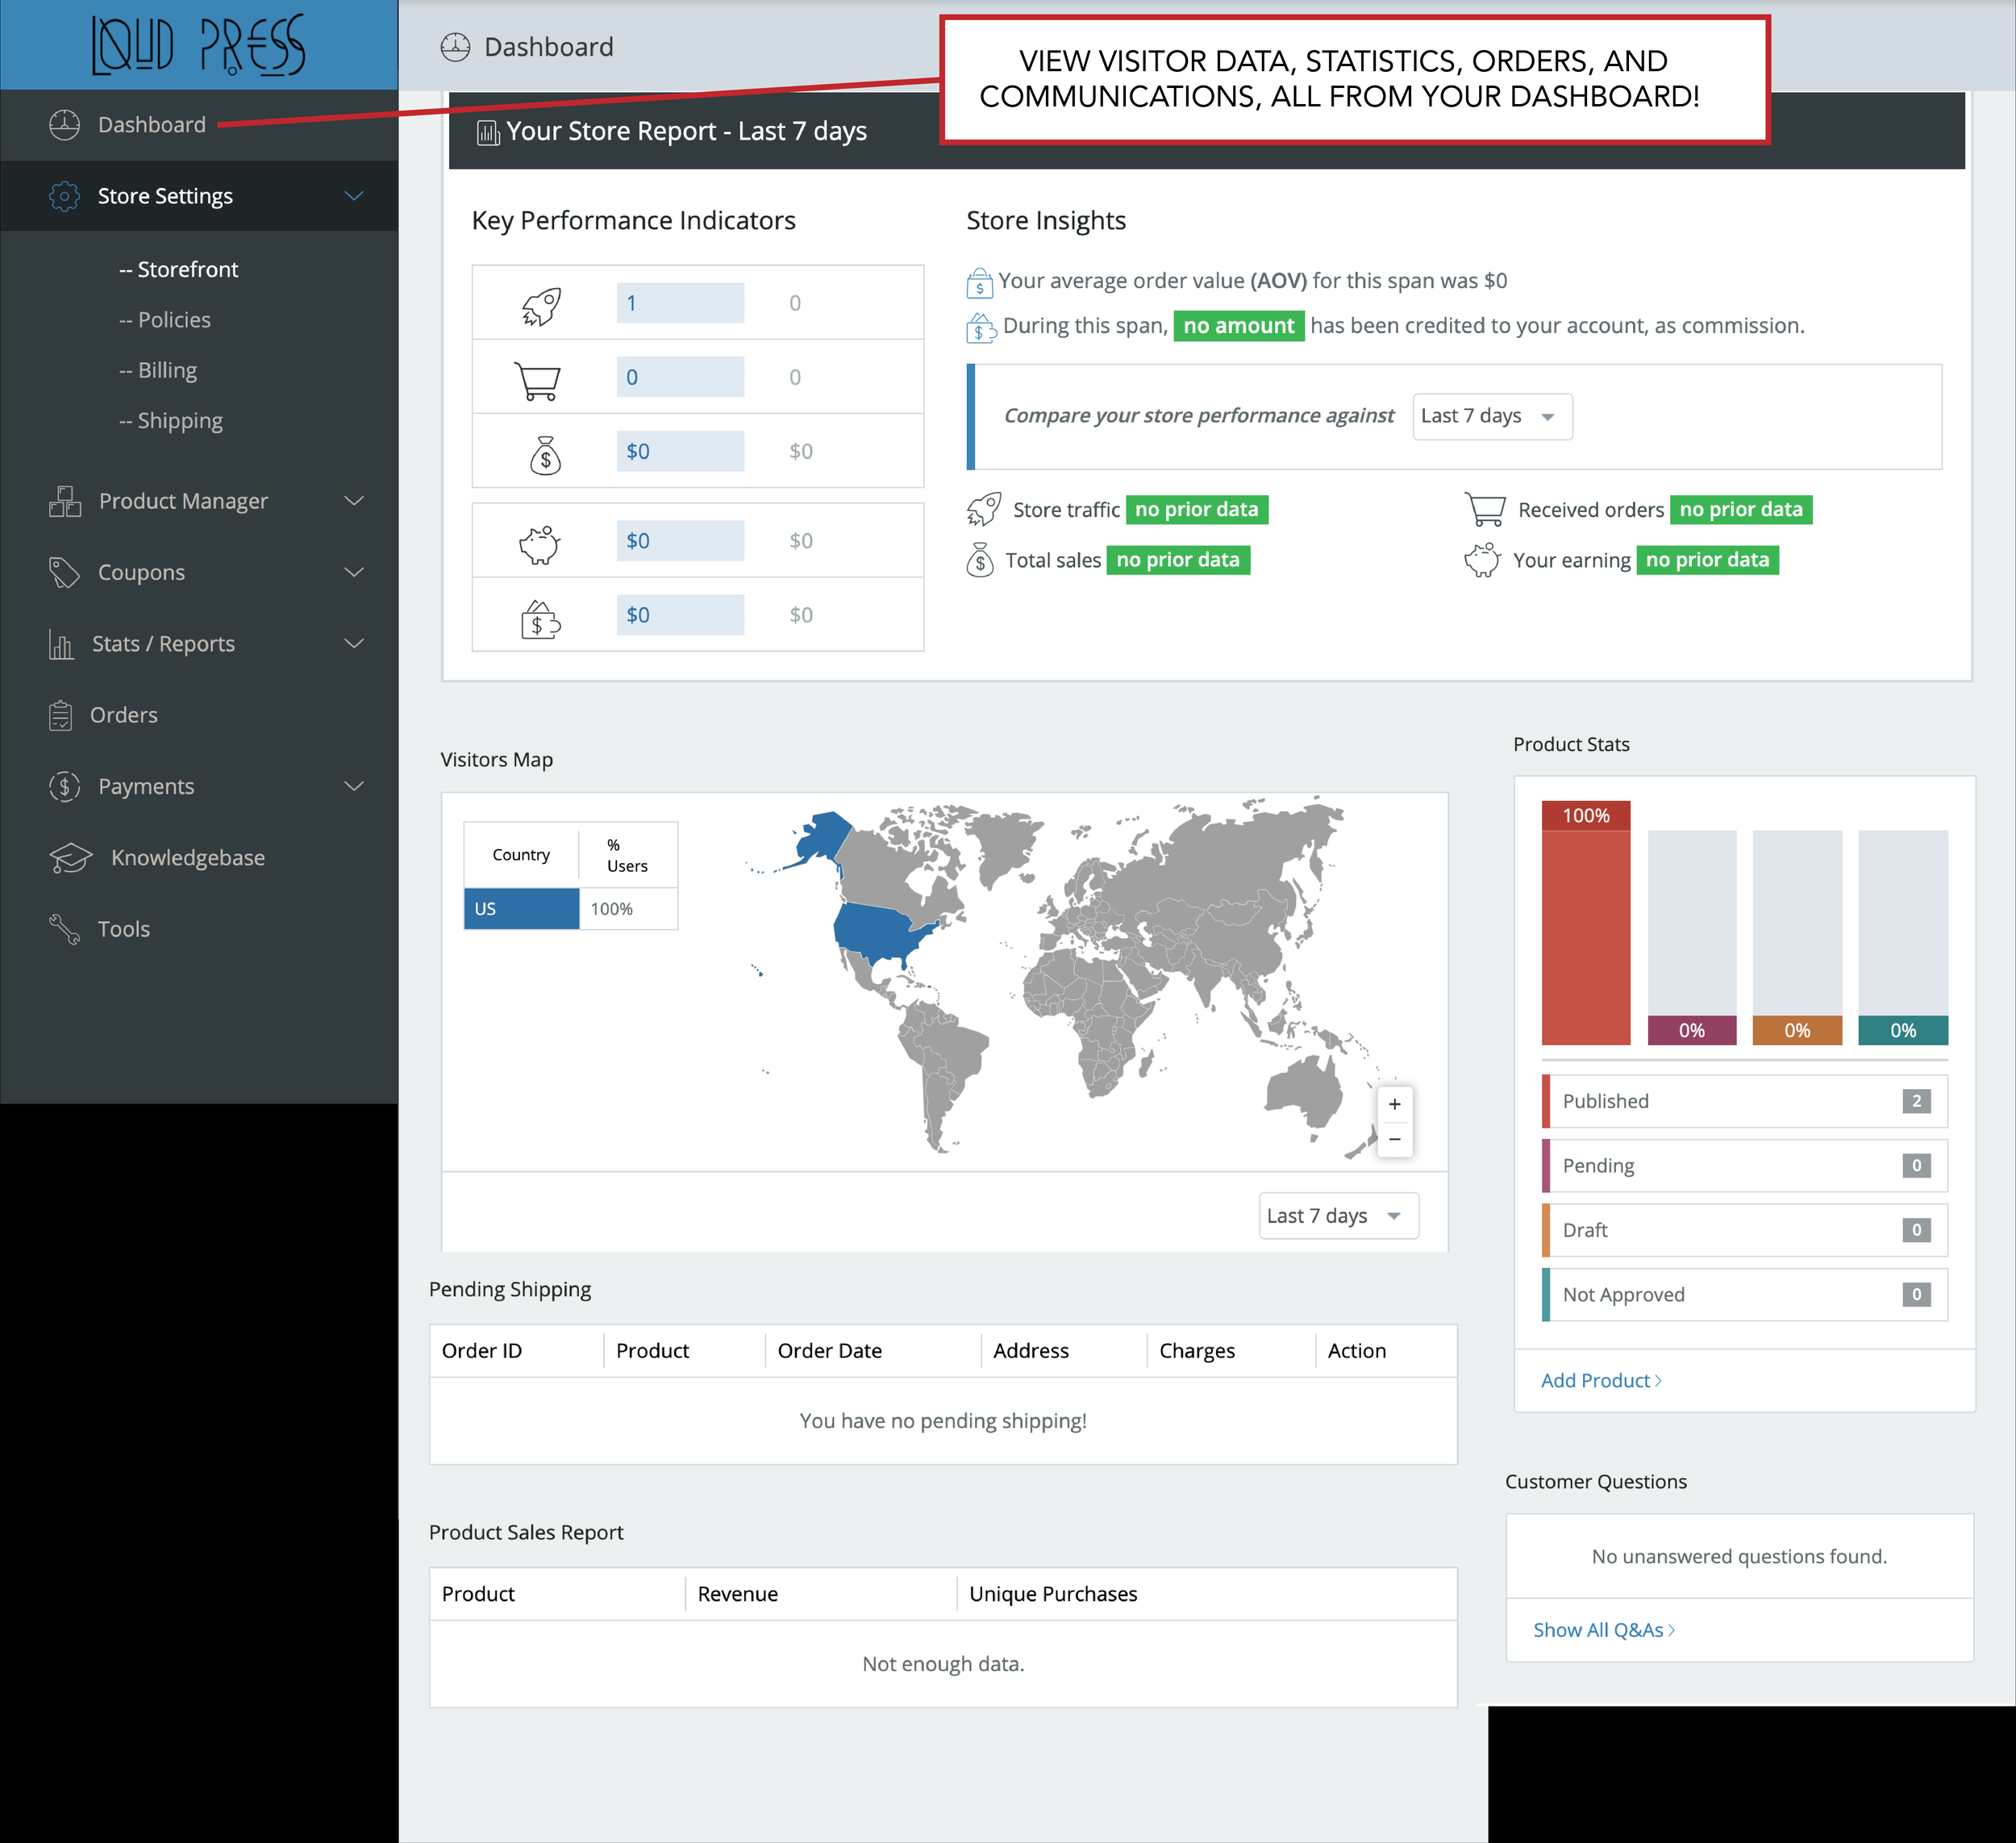Click the Product Manager boxes icon

pyautogui.click(x=65, y=501)
